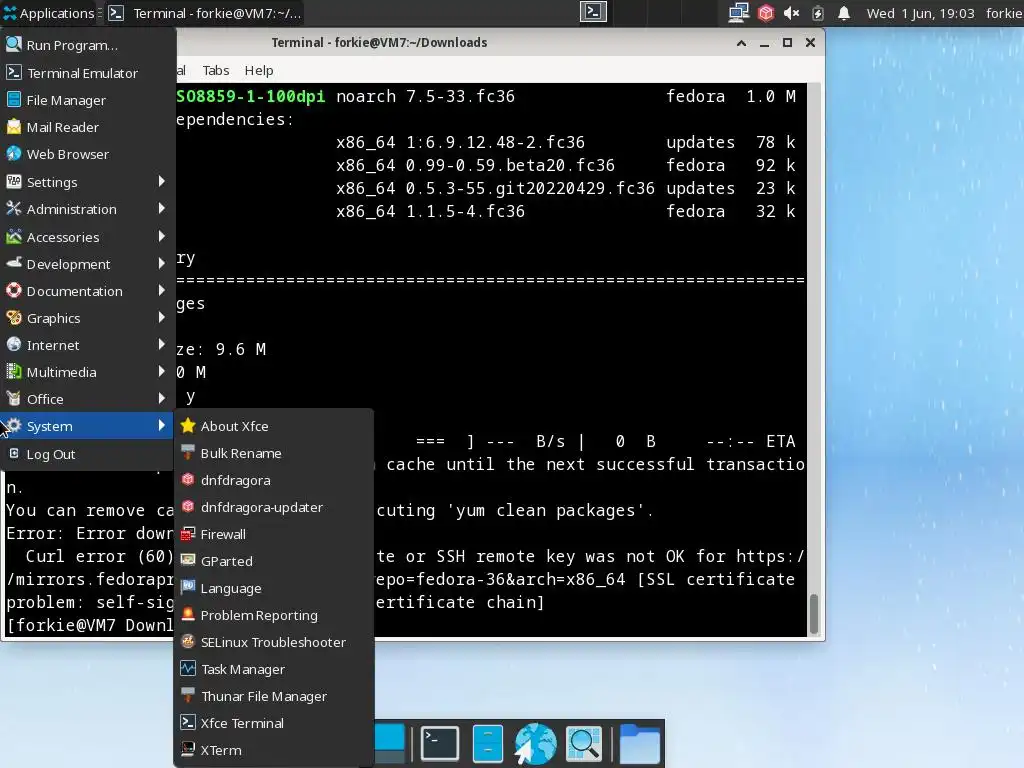
Task: Click the Multimedia film icon
Action: (x=14, y=372)
